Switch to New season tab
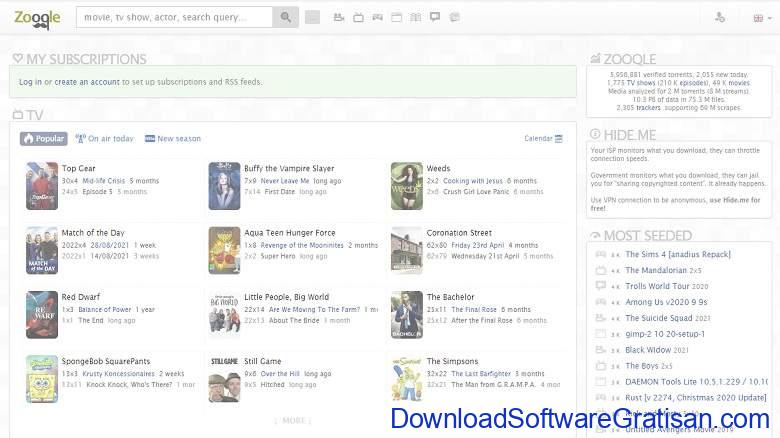Viewport: 780px width, 438px height. click(173, 138)
